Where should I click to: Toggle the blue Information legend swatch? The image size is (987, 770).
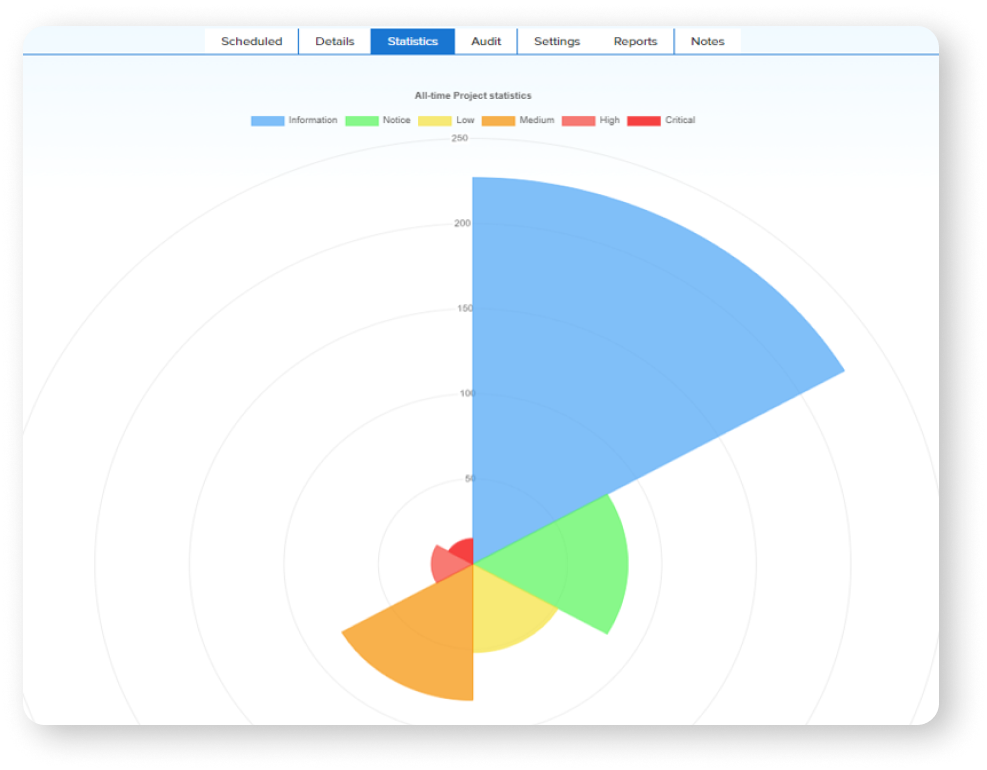pyautogui.click(x=267, y=121)
